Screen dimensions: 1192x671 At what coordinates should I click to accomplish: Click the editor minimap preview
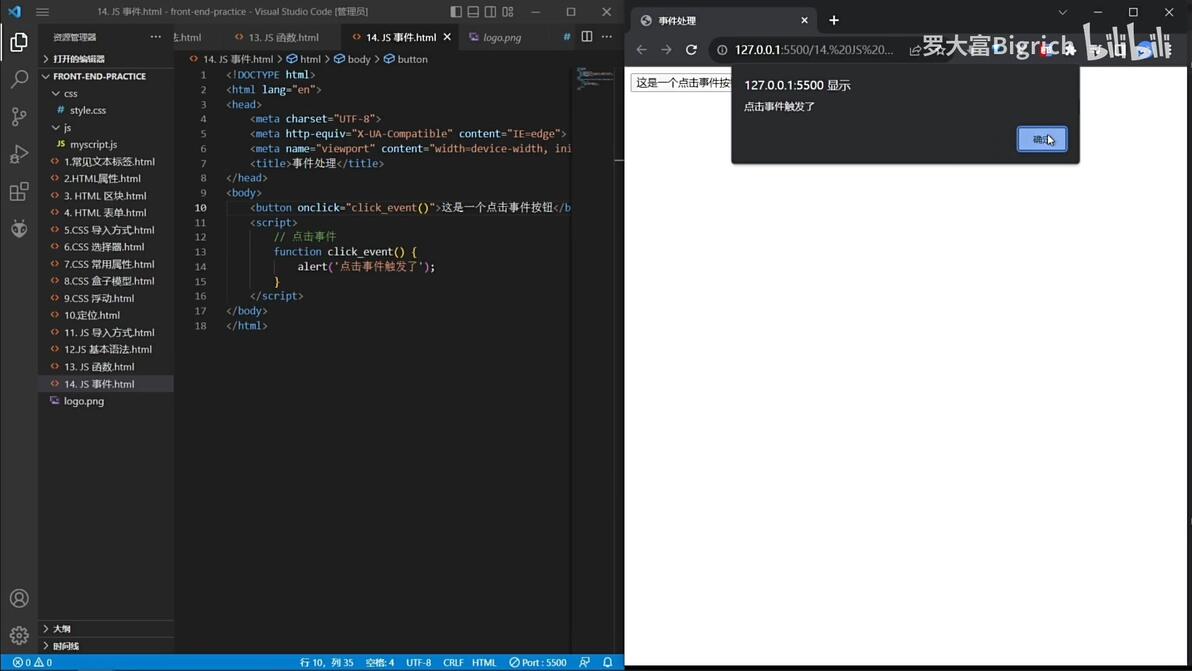(x=595, y=79)
